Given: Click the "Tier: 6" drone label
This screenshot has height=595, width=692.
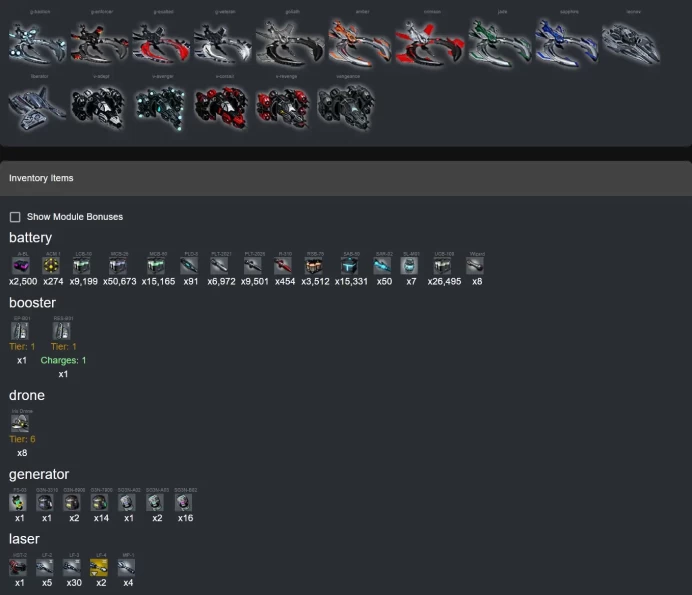Looking at the screenshot, I should click(x=22, y=439).
